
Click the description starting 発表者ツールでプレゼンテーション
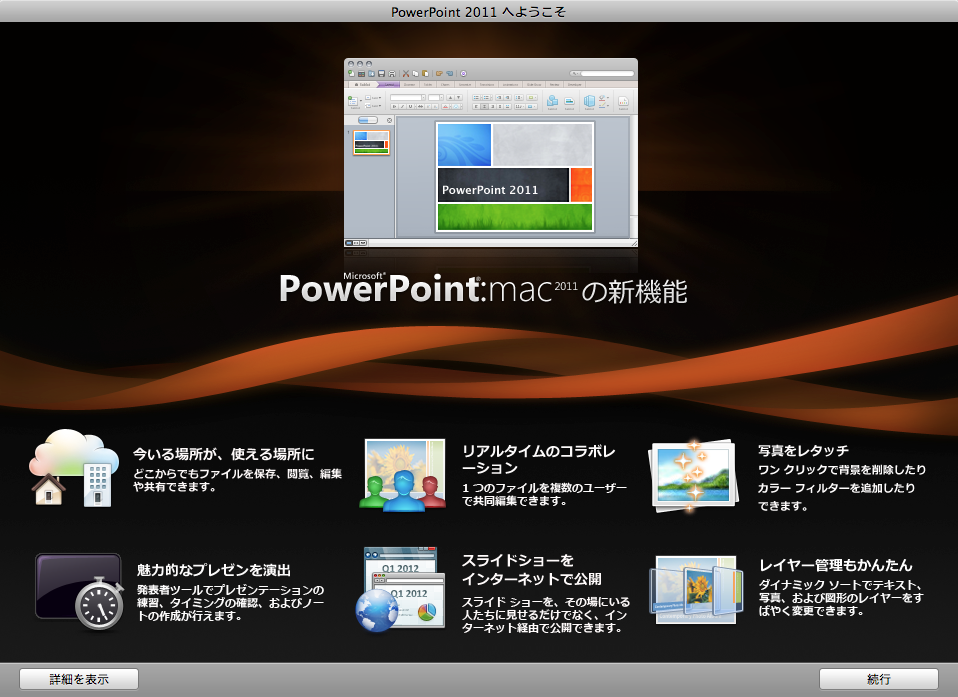230,603
